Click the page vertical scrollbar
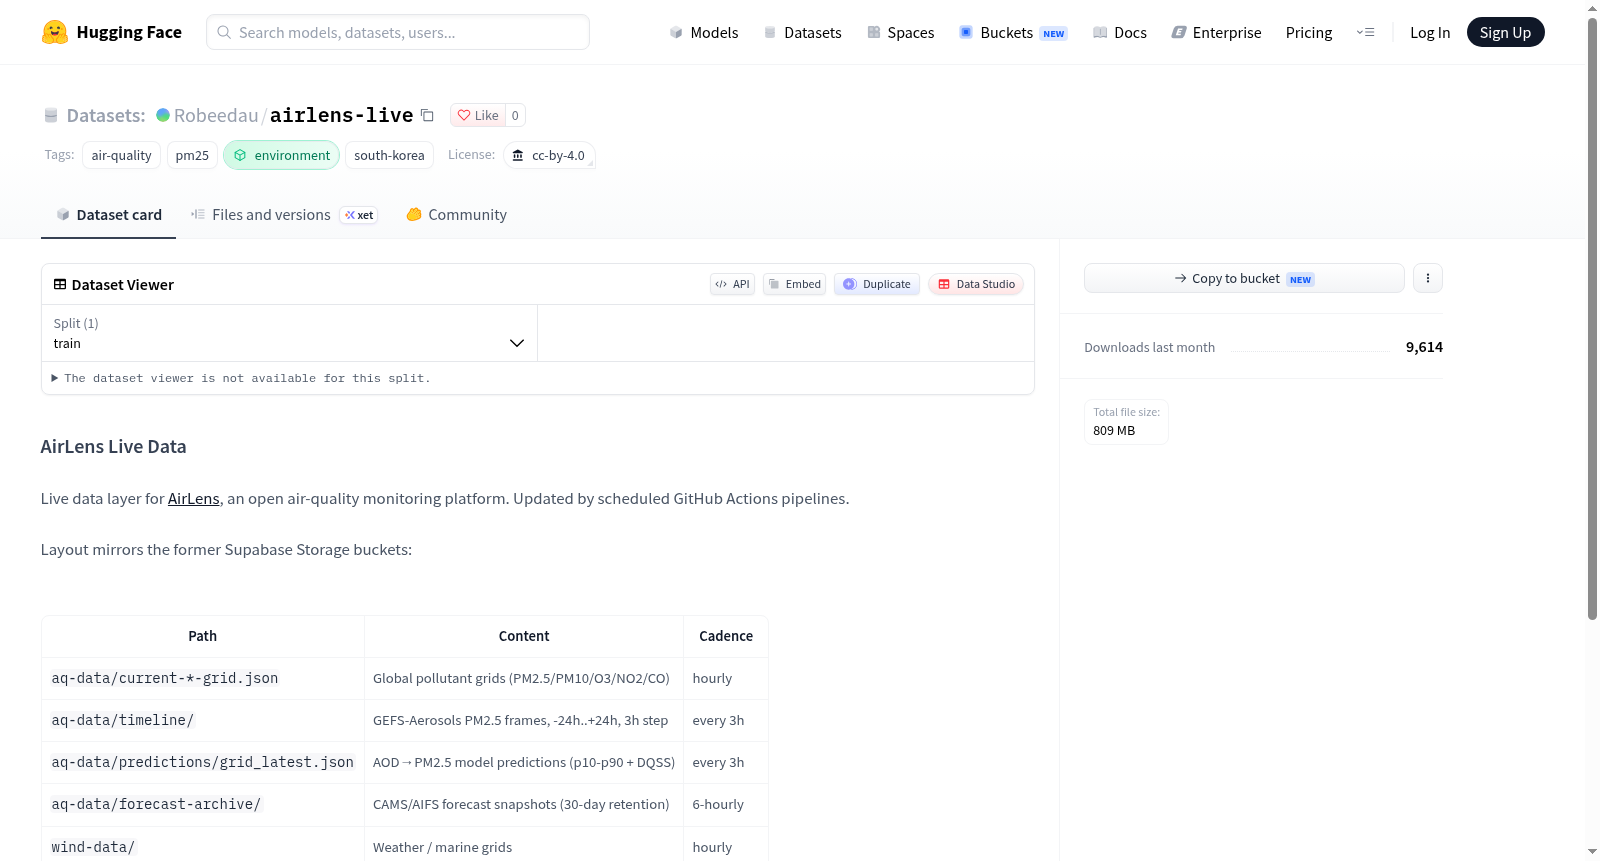 pyautogui.click(x=1592, y=320)
